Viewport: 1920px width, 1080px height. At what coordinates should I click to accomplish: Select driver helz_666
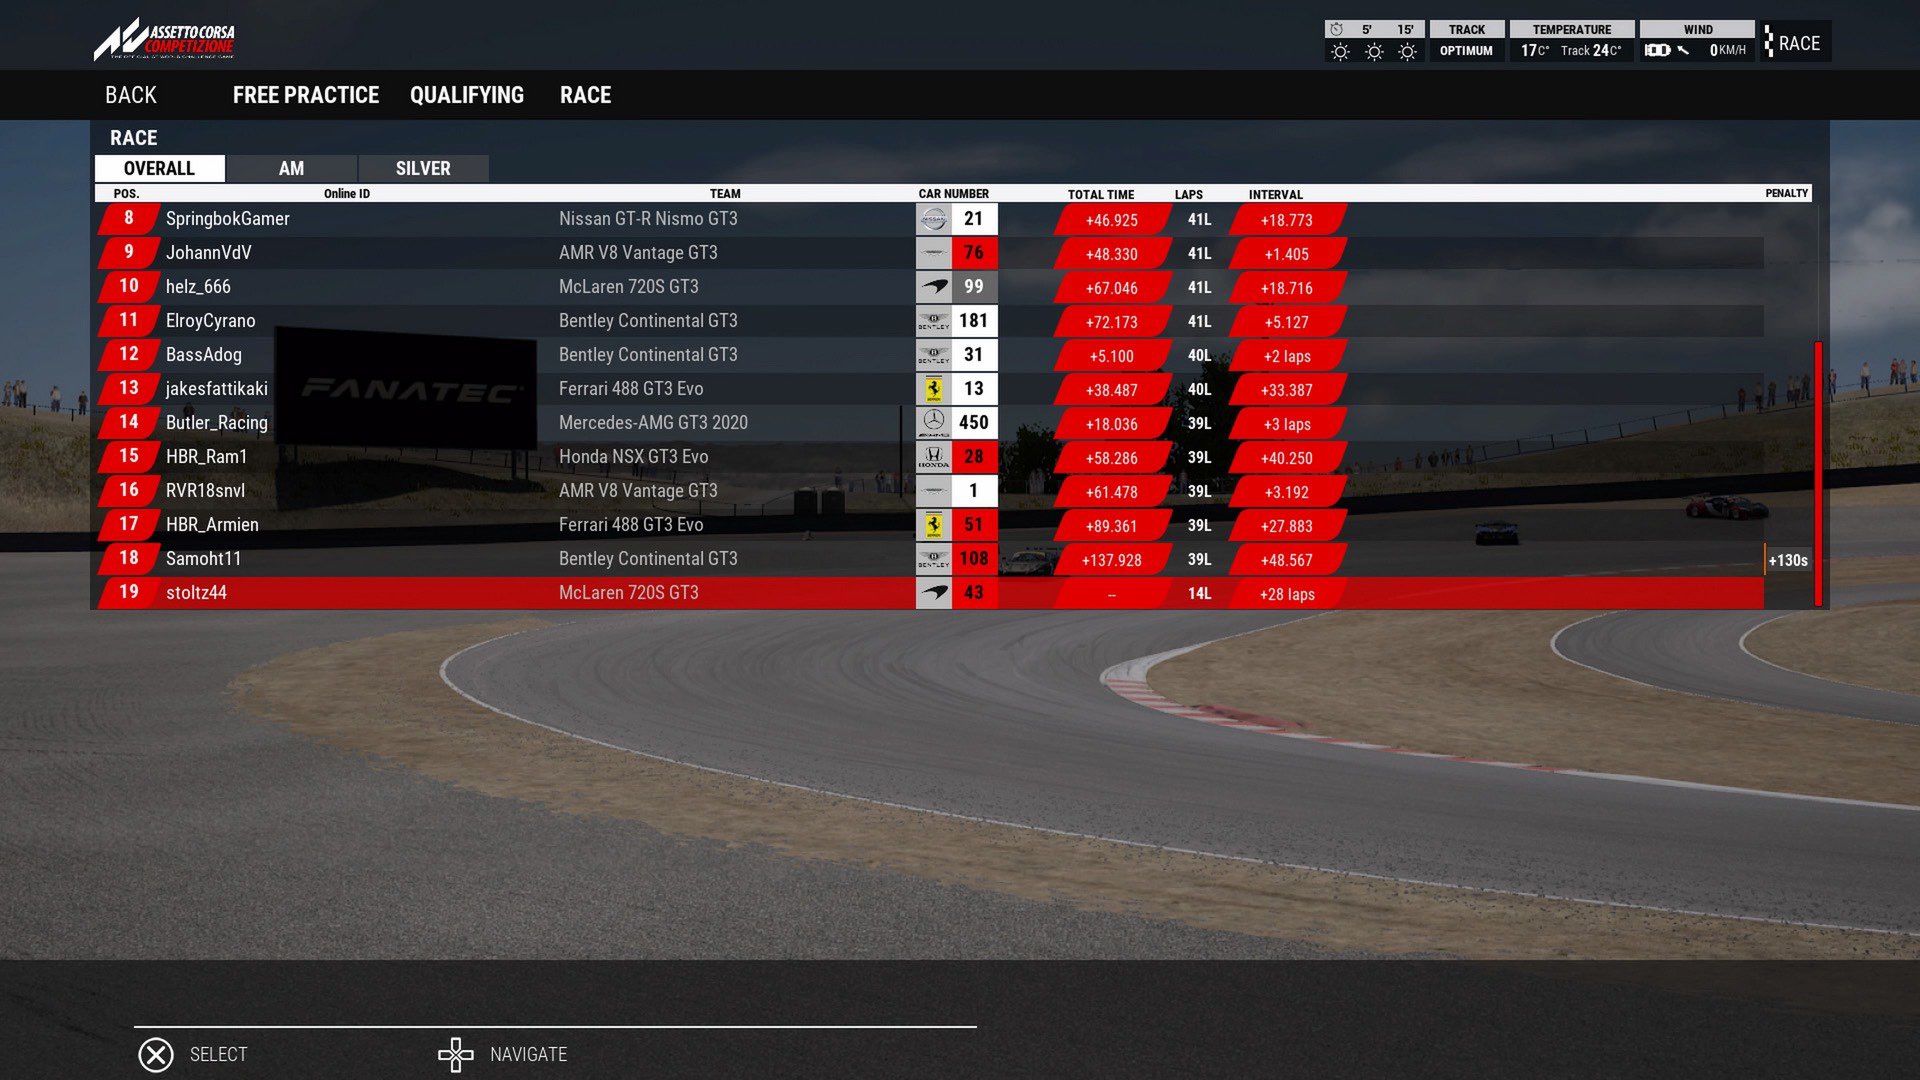(x=930, y=287)
